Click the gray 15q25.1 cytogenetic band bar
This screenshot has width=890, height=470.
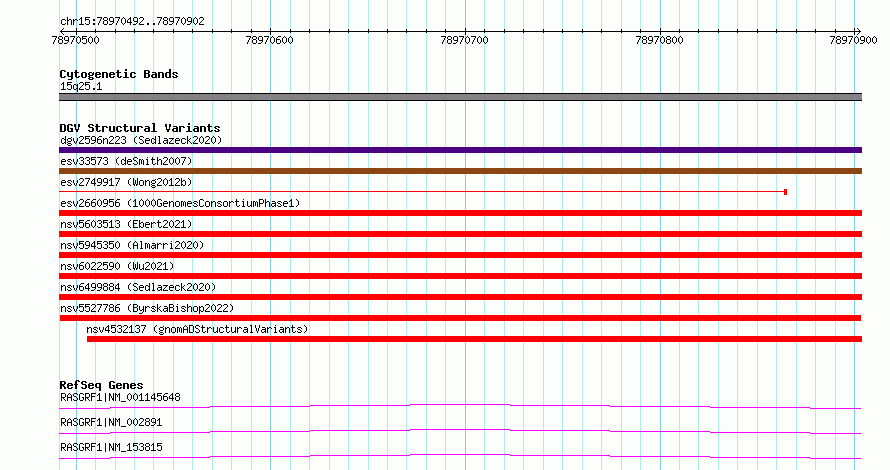460,97
